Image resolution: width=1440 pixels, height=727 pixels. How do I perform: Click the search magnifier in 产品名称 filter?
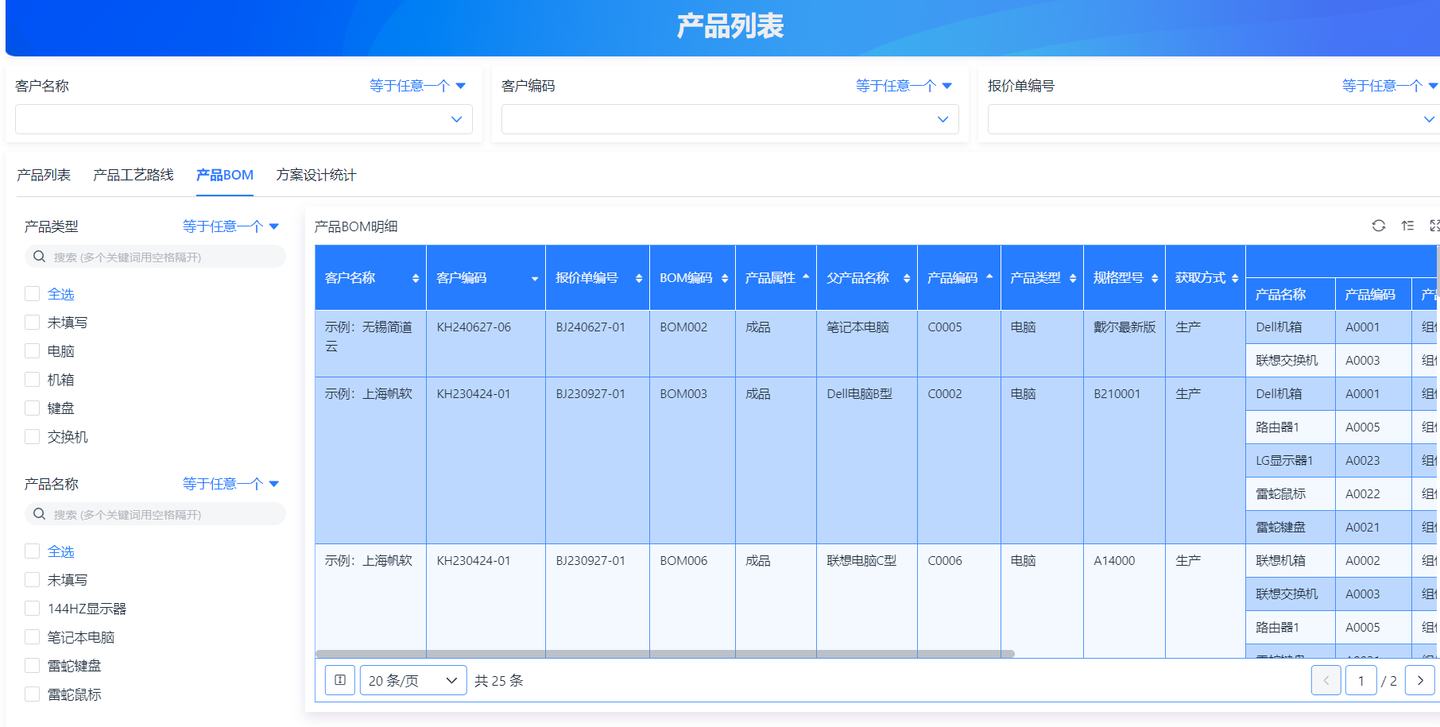click(38, 513)
